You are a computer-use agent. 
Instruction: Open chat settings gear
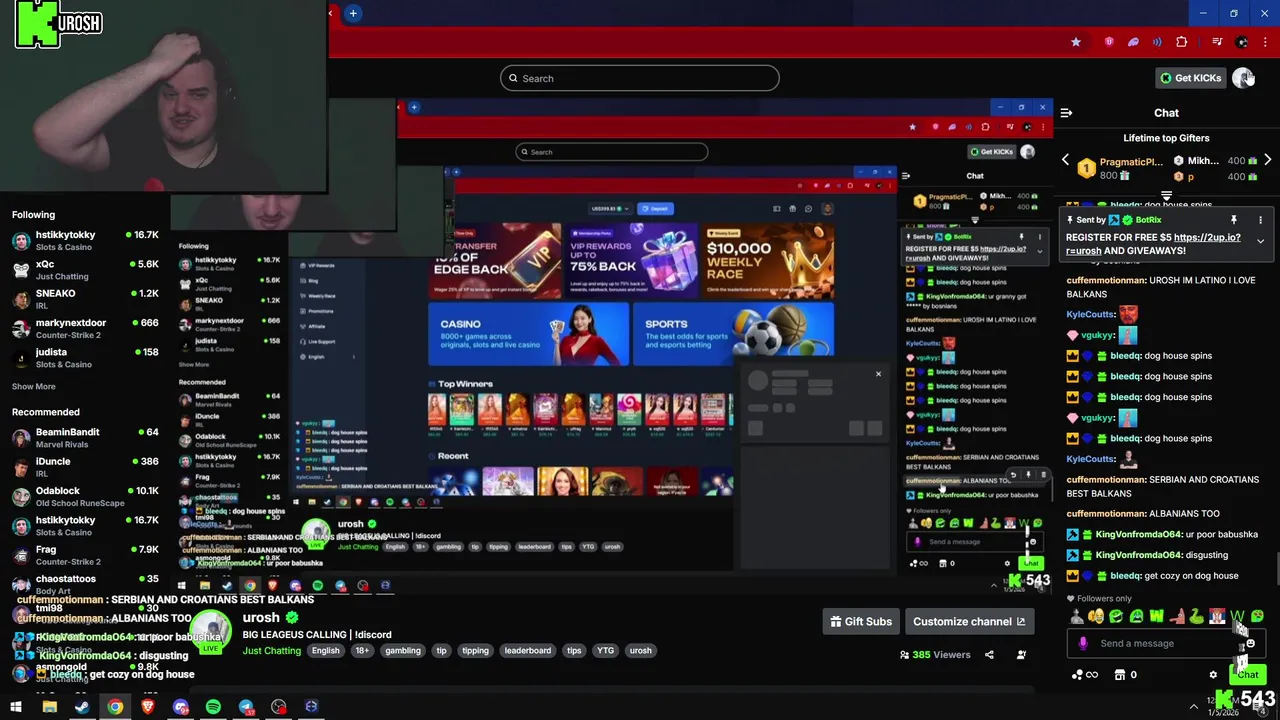point(1213,675)
